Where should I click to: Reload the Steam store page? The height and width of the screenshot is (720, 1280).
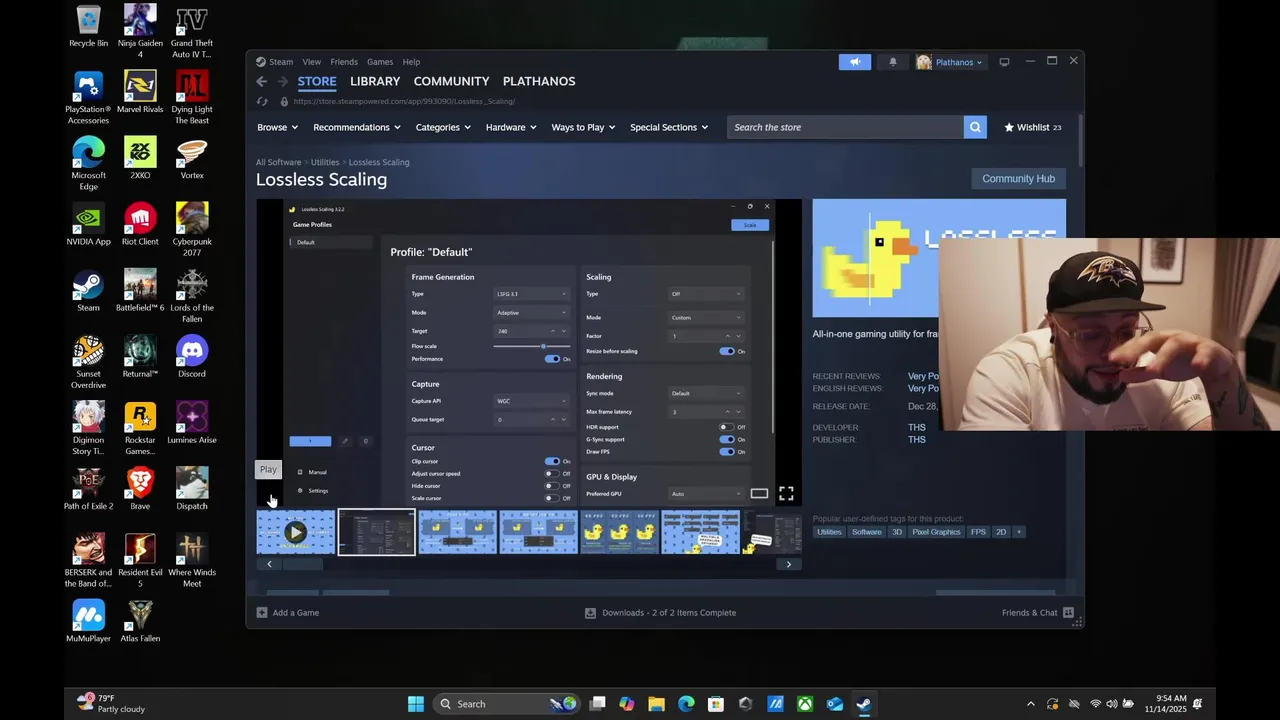[262, 101]
